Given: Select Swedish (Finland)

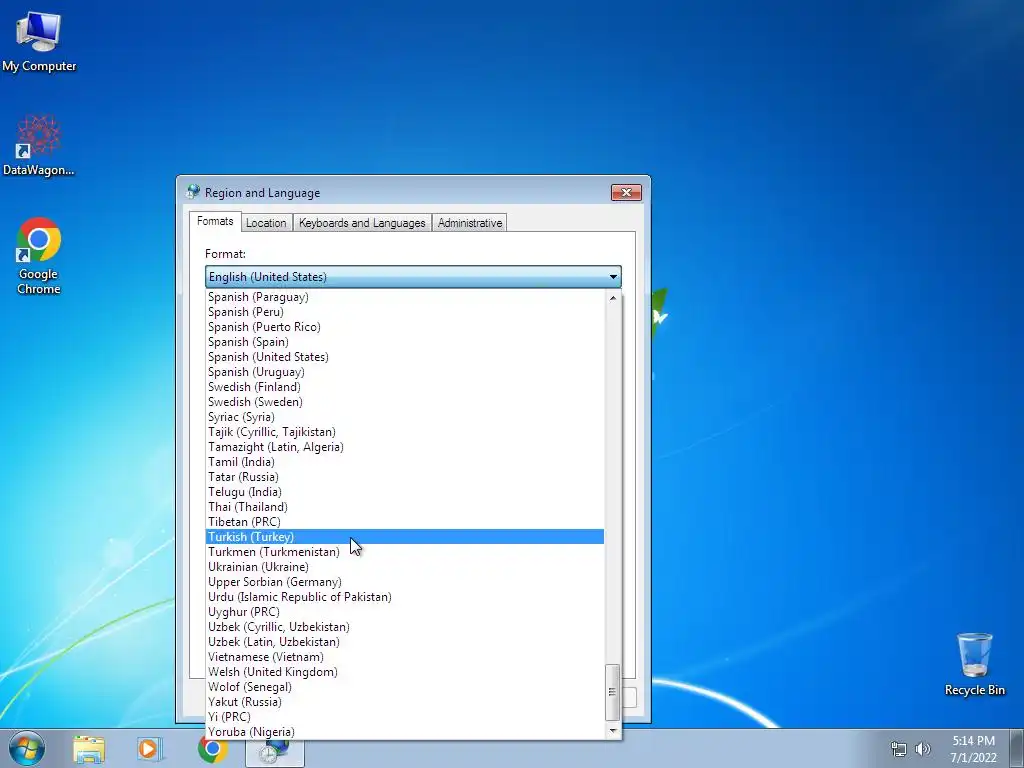Looking at the screenshot, I should [405, 387].
